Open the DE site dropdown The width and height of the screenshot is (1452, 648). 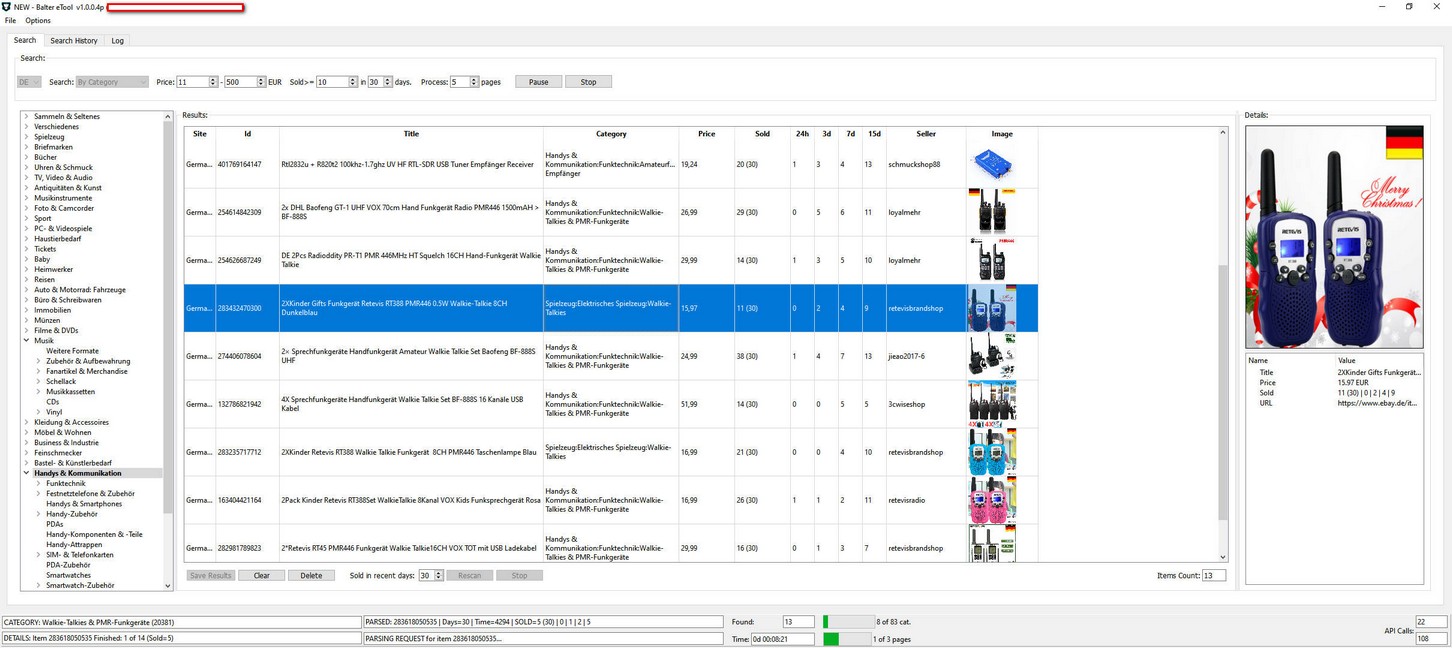click(x=28, y=82)
